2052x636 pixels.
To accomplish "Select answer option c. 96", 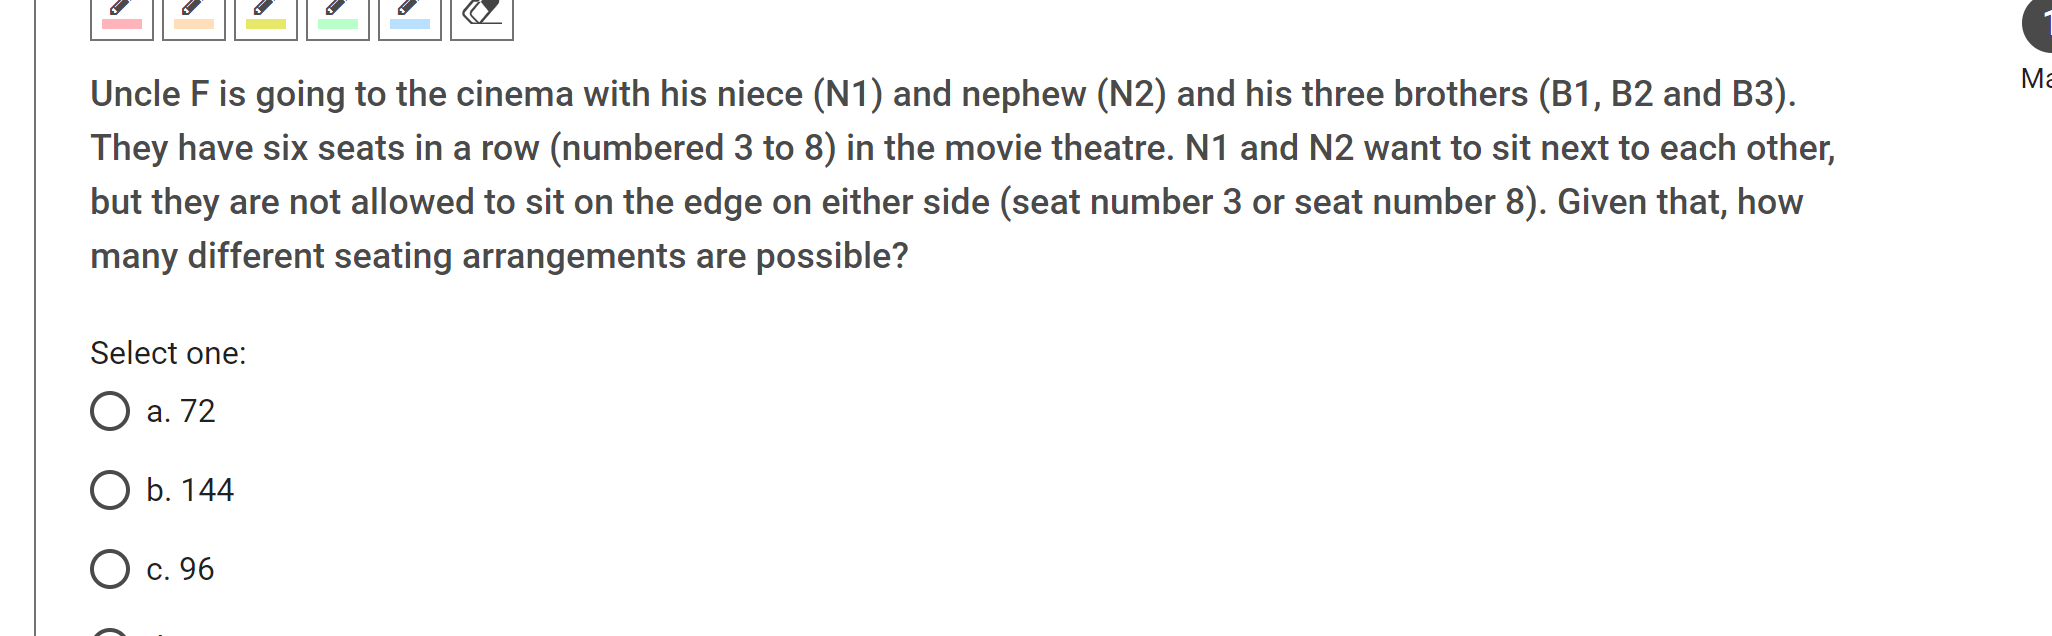I will (110, 570).
